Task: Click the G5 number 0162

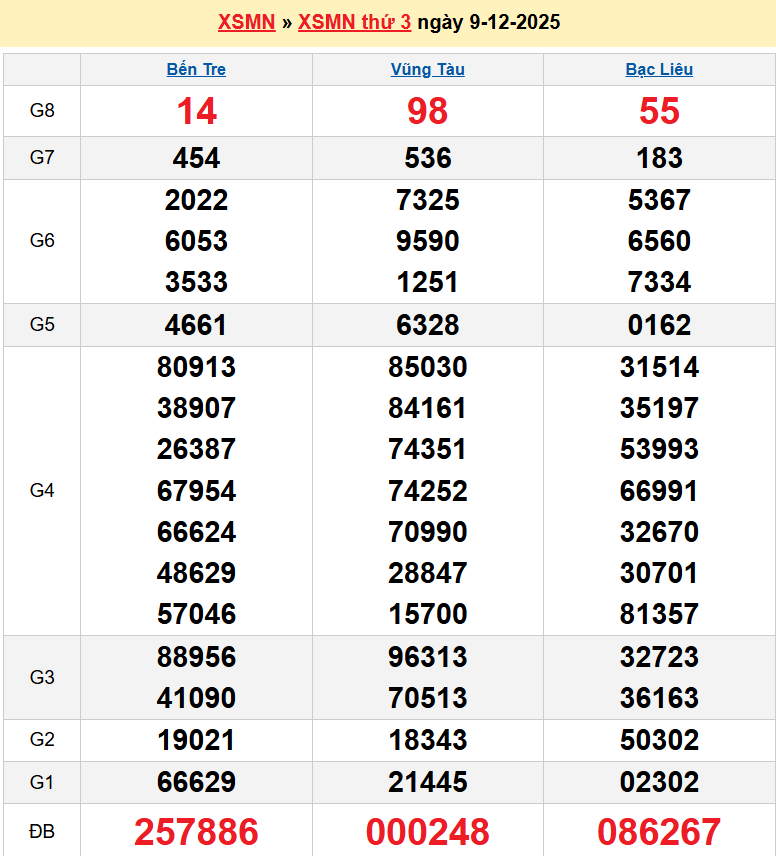Action: [x=659, y=325]
